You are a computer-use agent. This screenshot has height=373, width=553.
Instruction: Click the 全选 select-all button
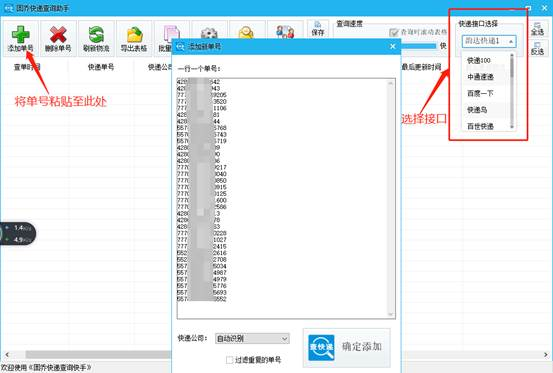point(537,29)
